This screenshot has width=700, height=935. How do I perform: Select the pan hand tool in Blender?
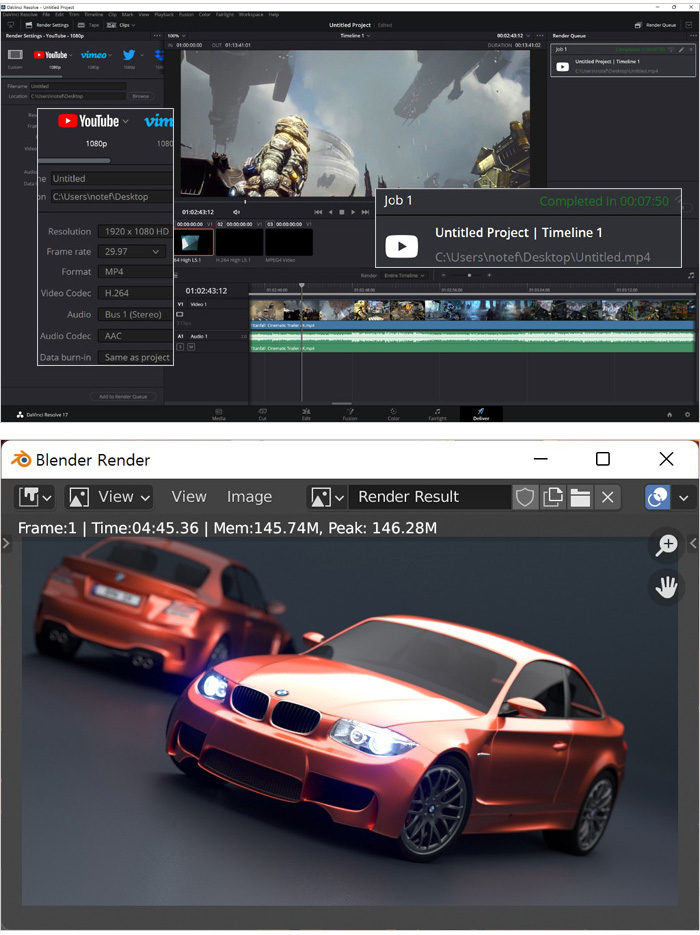[666, 587]
